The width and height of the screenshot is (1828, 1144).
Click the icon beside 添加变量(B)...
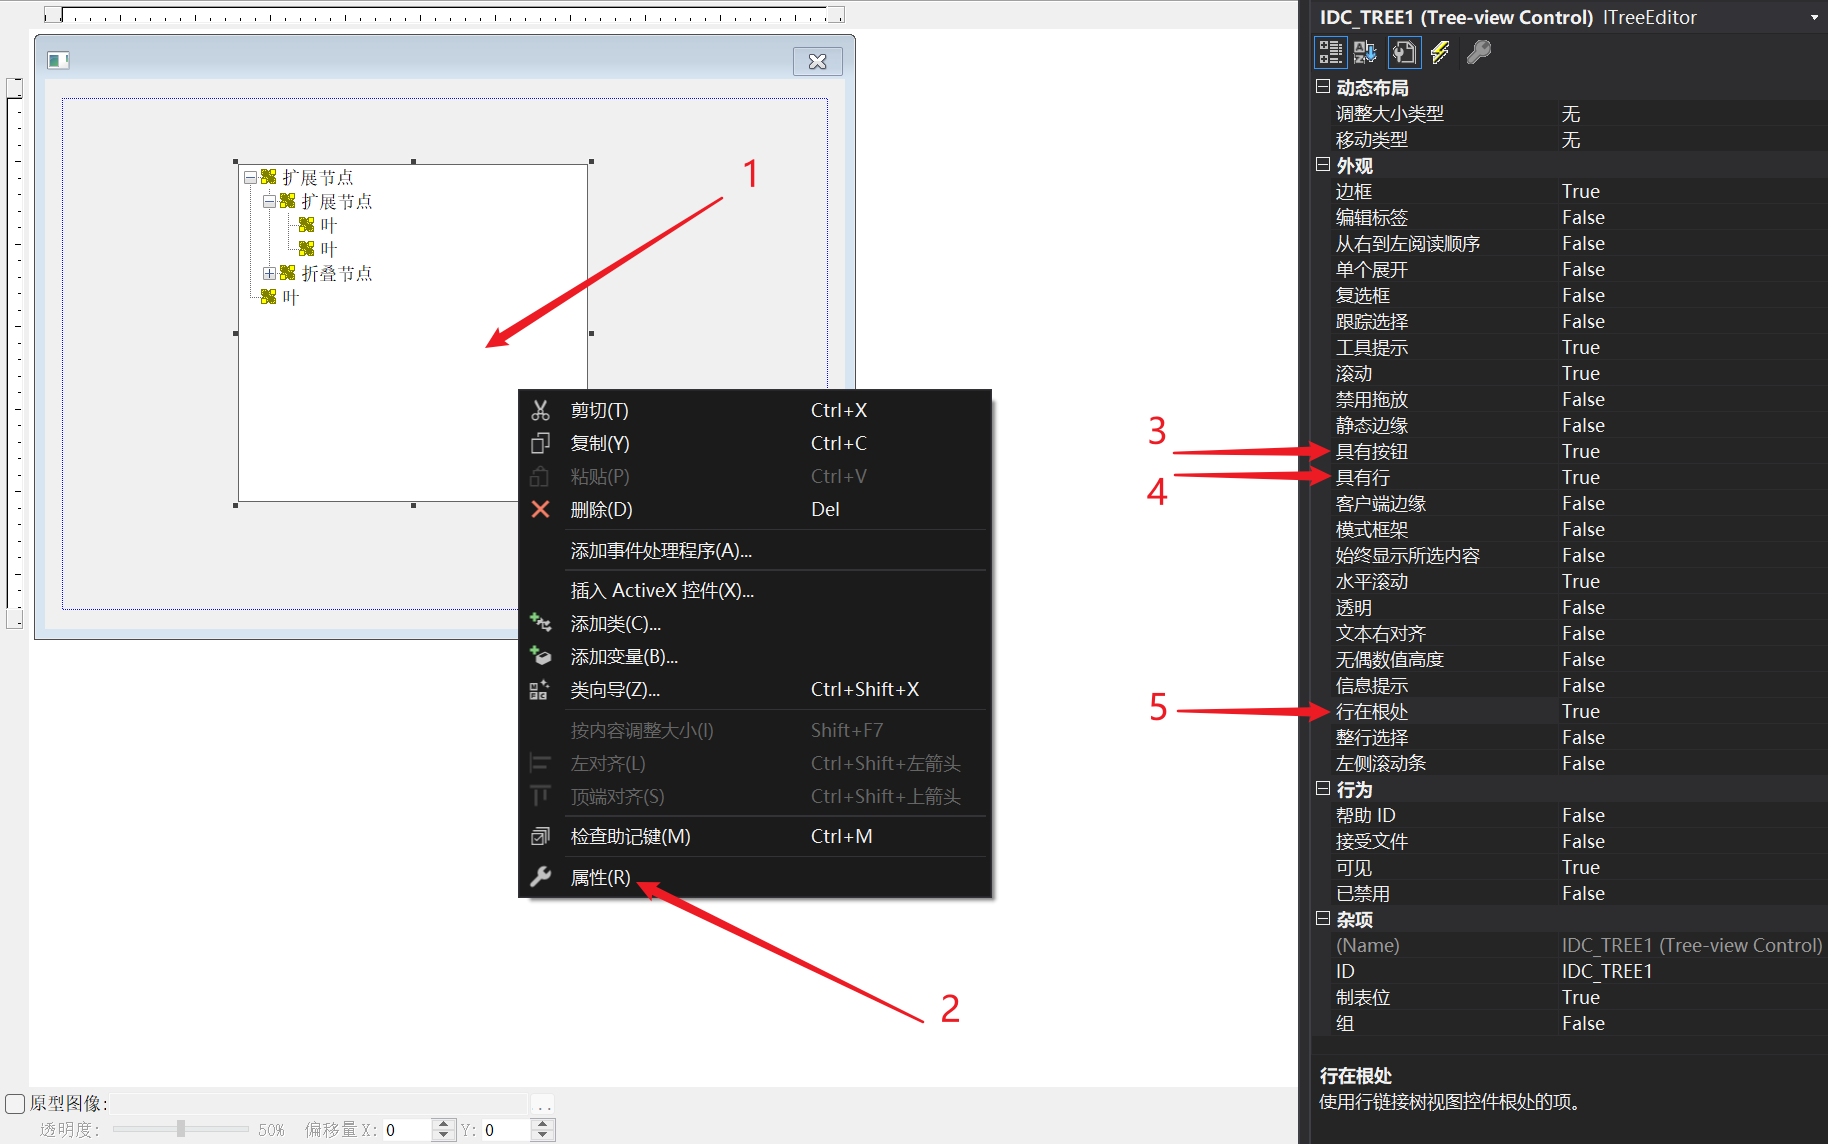pyautogui.click(x=540, y=656)
